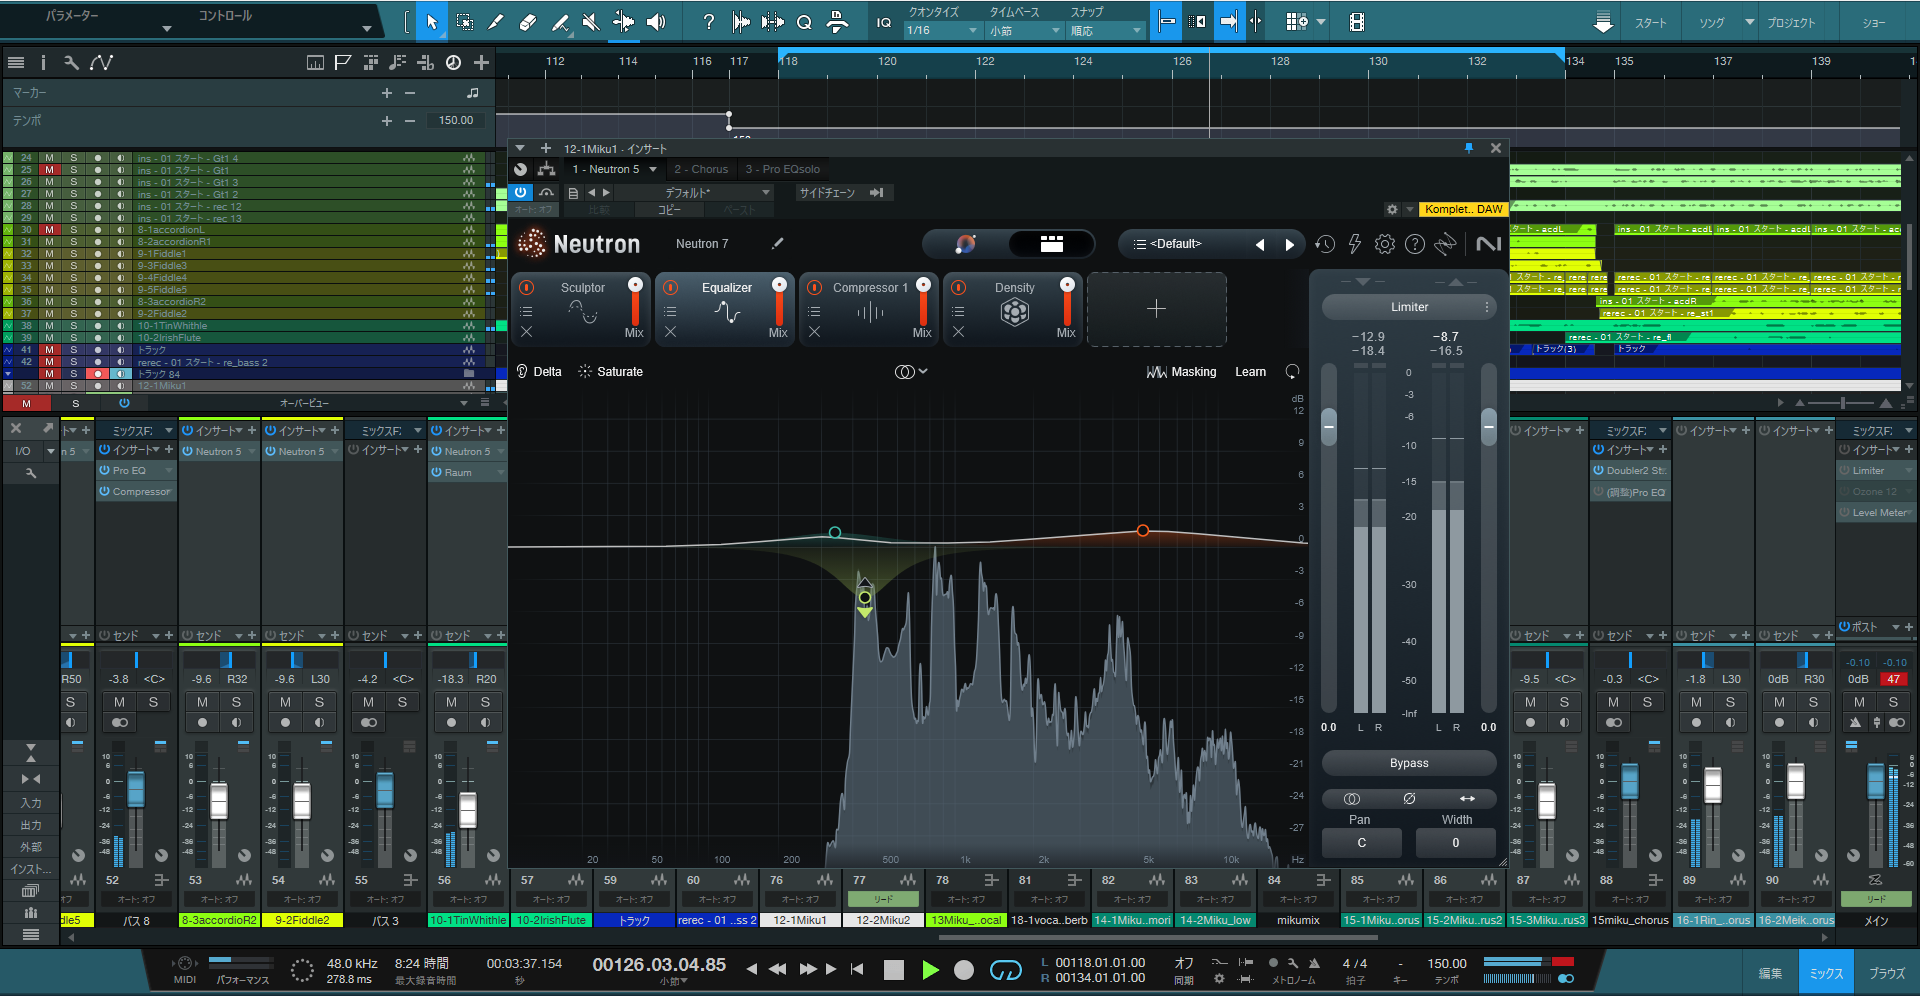
Task: Remove the Equalizer module with X
Action: tap(671, 332)
